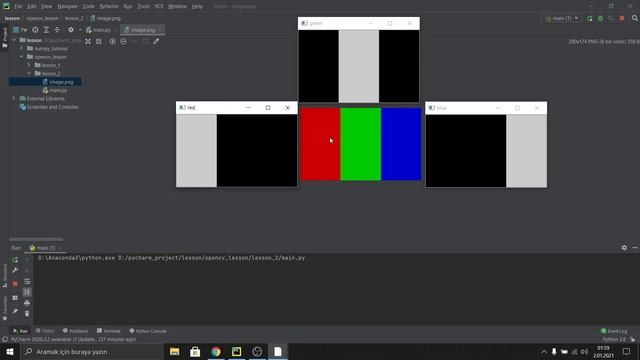Click the image viewer fit-to-window icon

[x=88, y=41]
